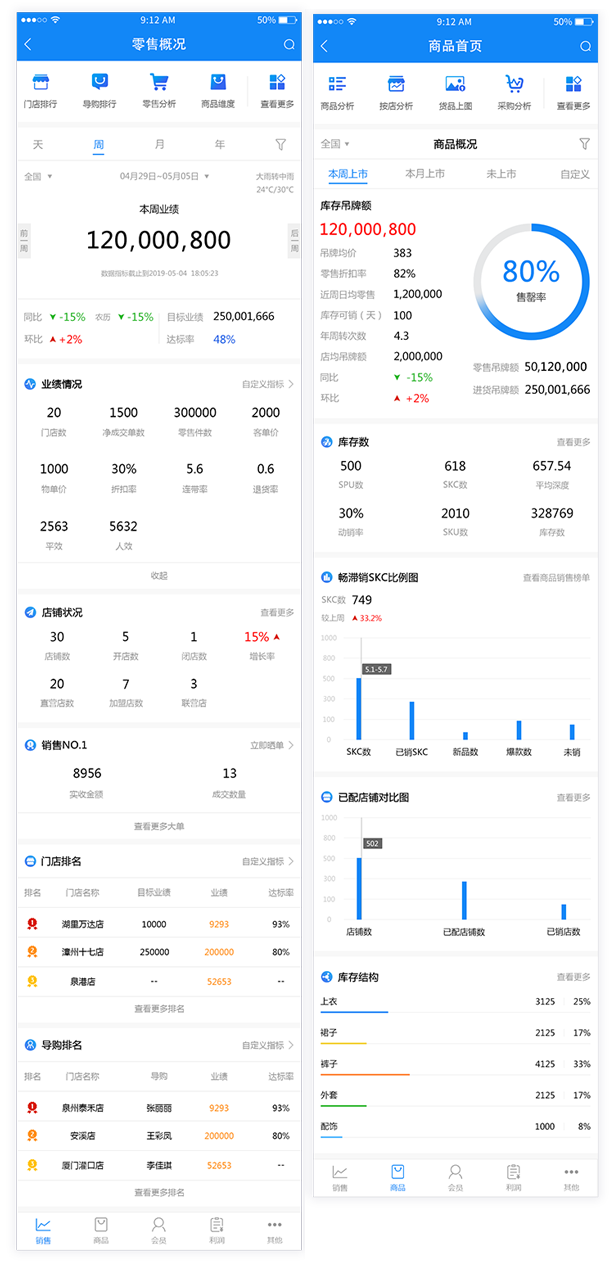Tap 查看更多 grid icon on 商品首页 screen
This screenshot has width=614, height=1268.
tap(573, 84)
